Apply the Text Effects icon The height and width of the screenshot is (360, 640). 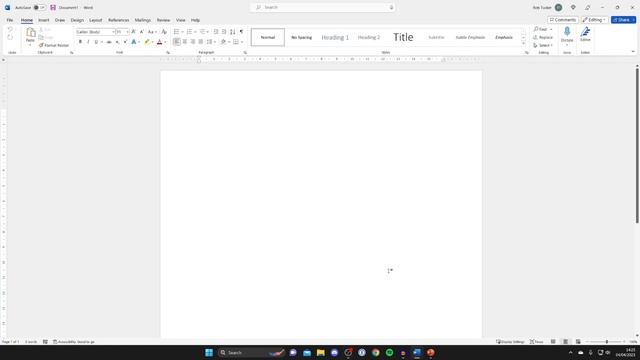(134, 42)
